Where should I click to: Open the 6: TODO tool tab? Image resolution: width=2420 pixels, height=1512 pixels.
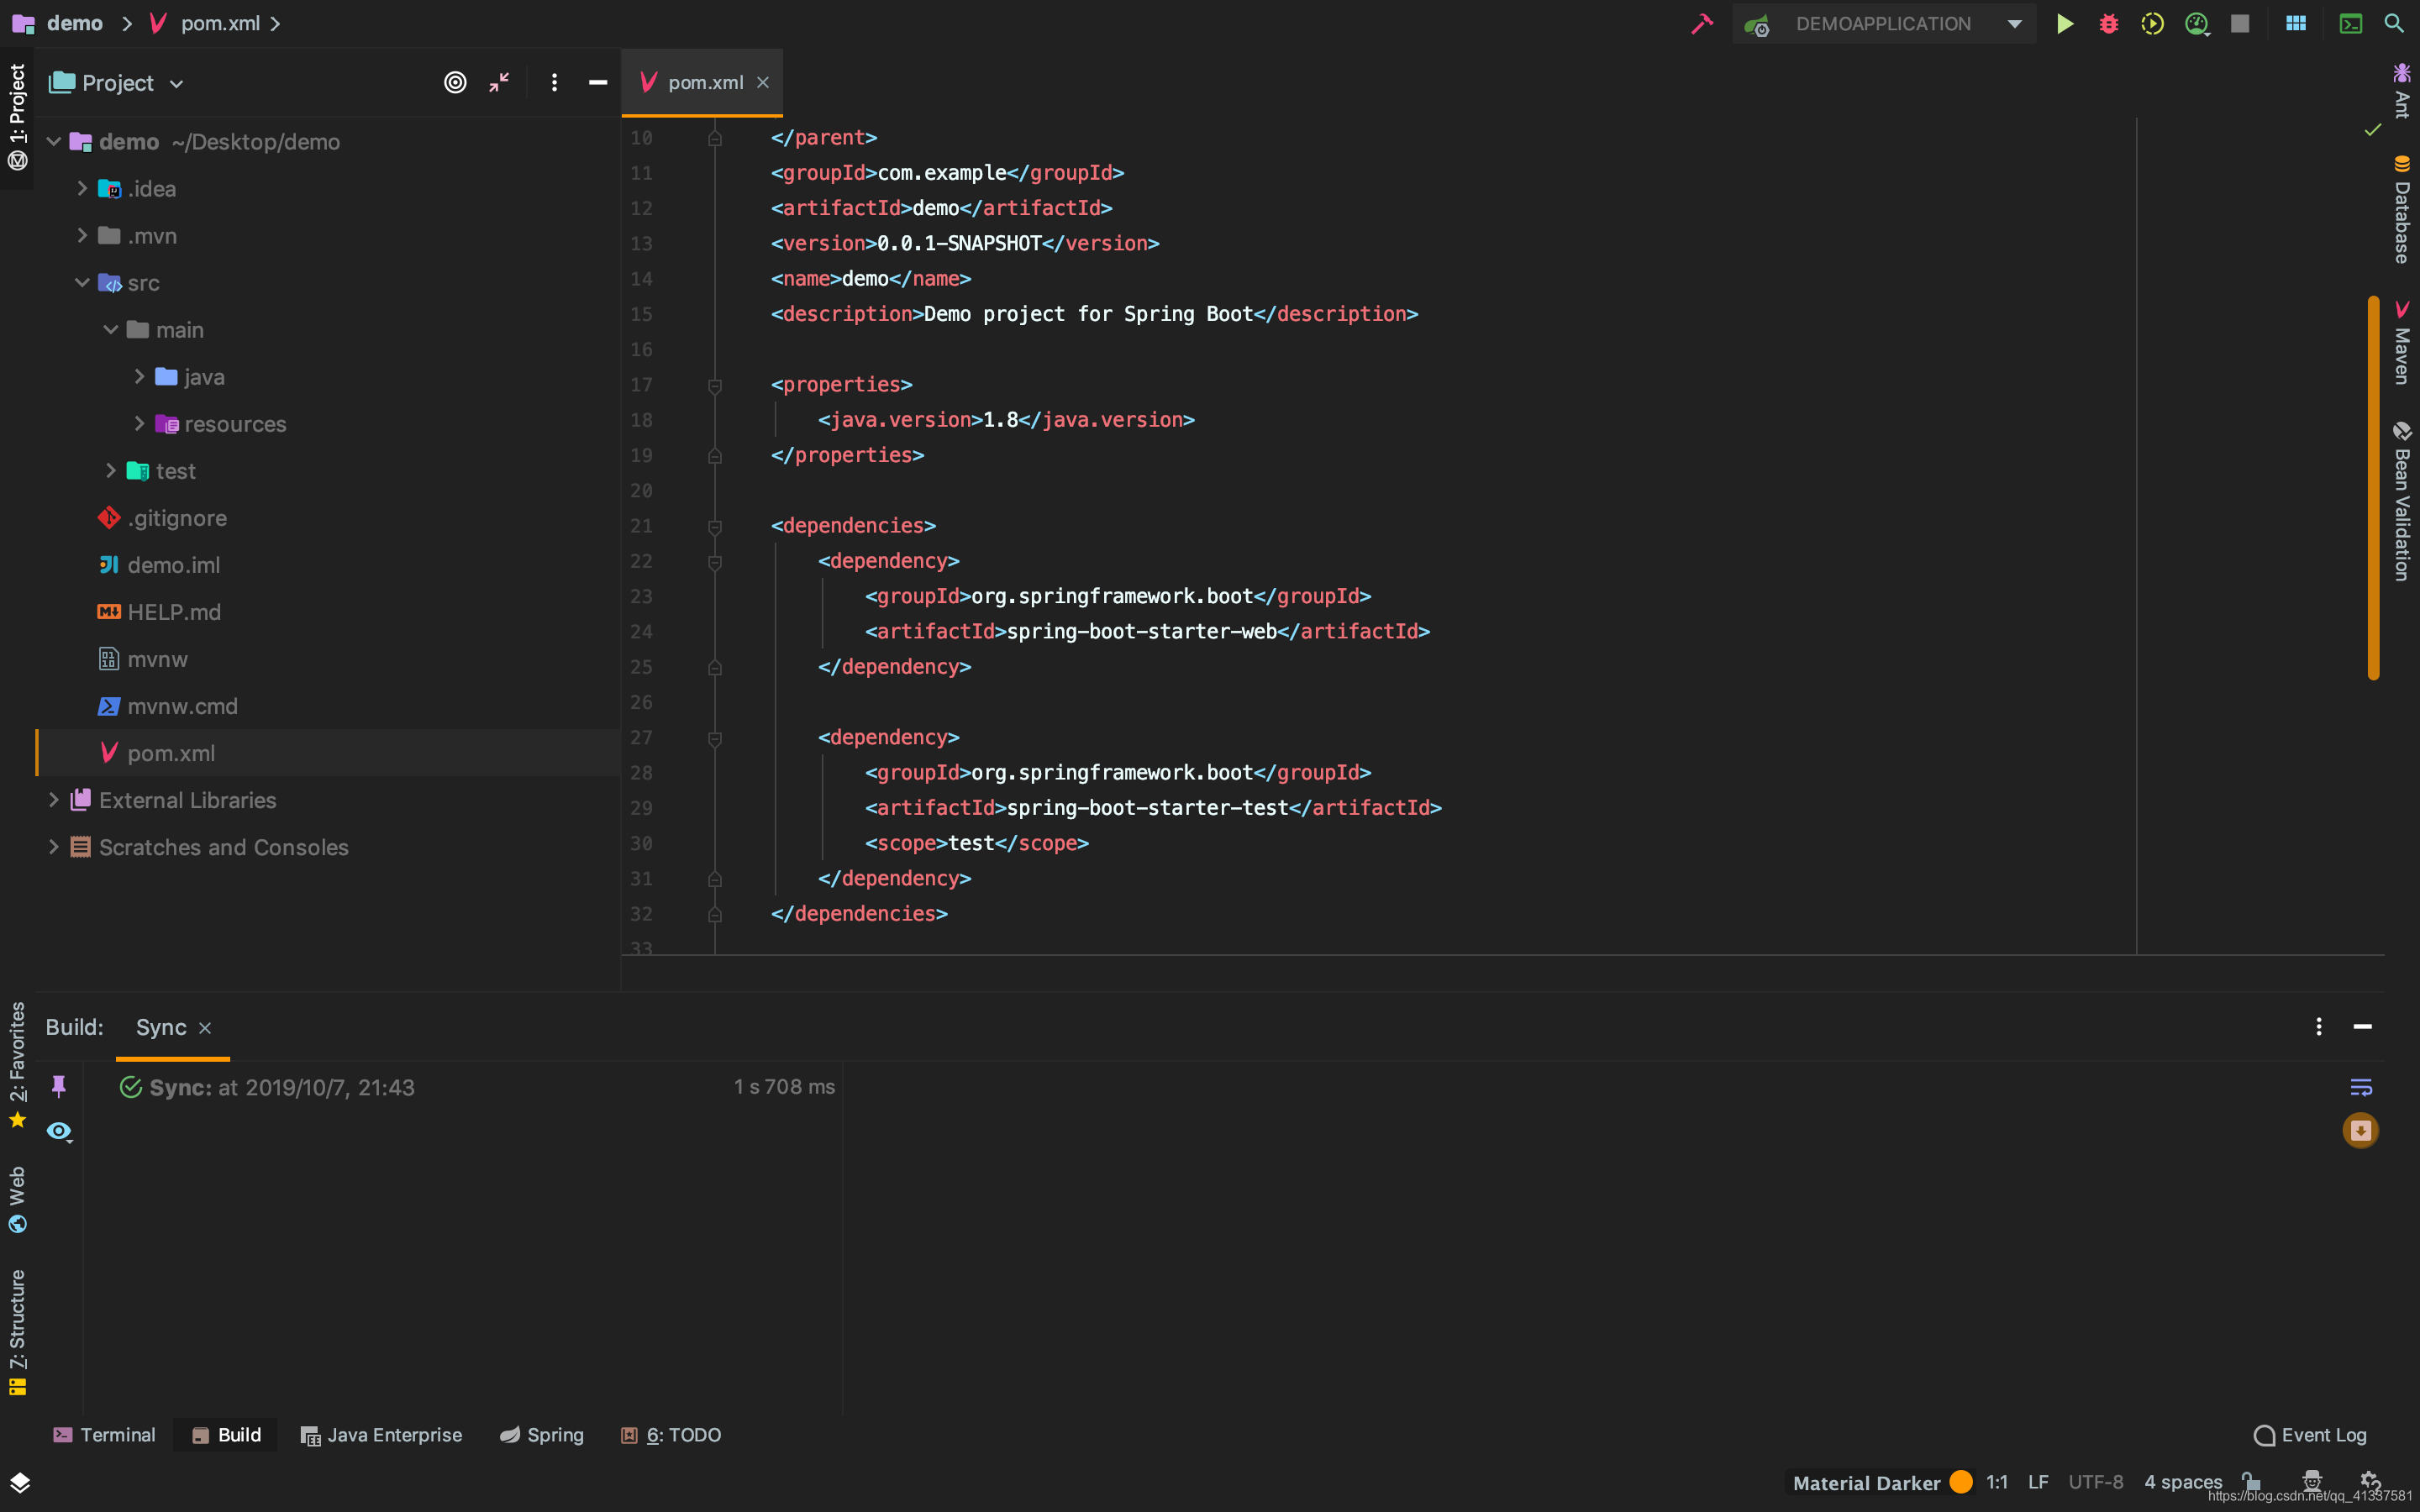pyautogui.click(x=671, y=1435)
